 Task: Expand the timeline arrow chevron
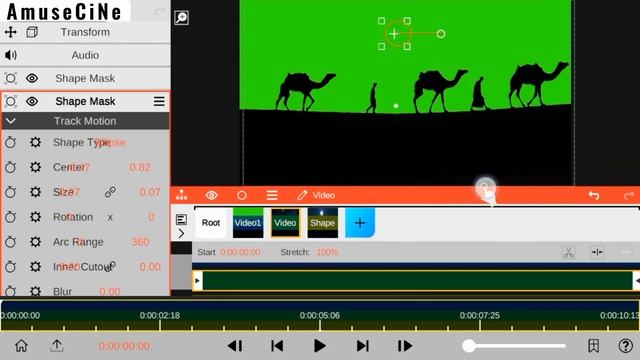coord(181,233)
